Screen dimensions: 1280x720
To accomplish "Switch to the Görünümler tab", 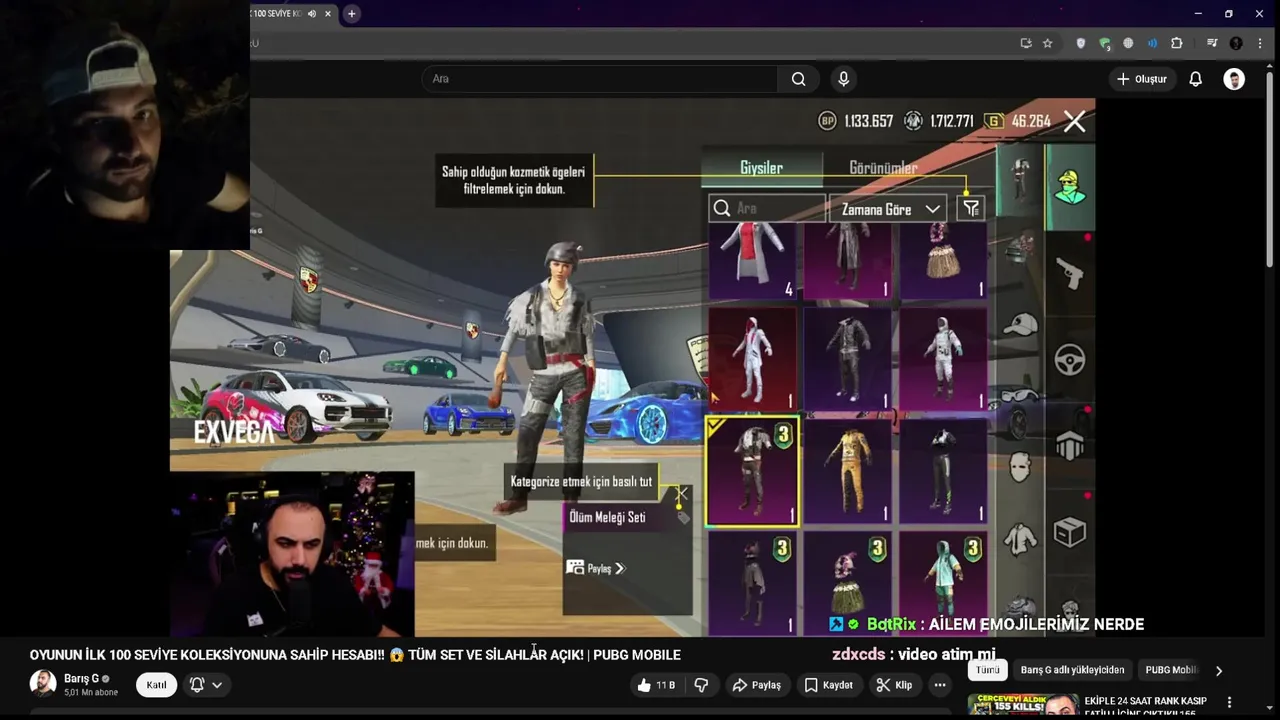I will [883, 168].
